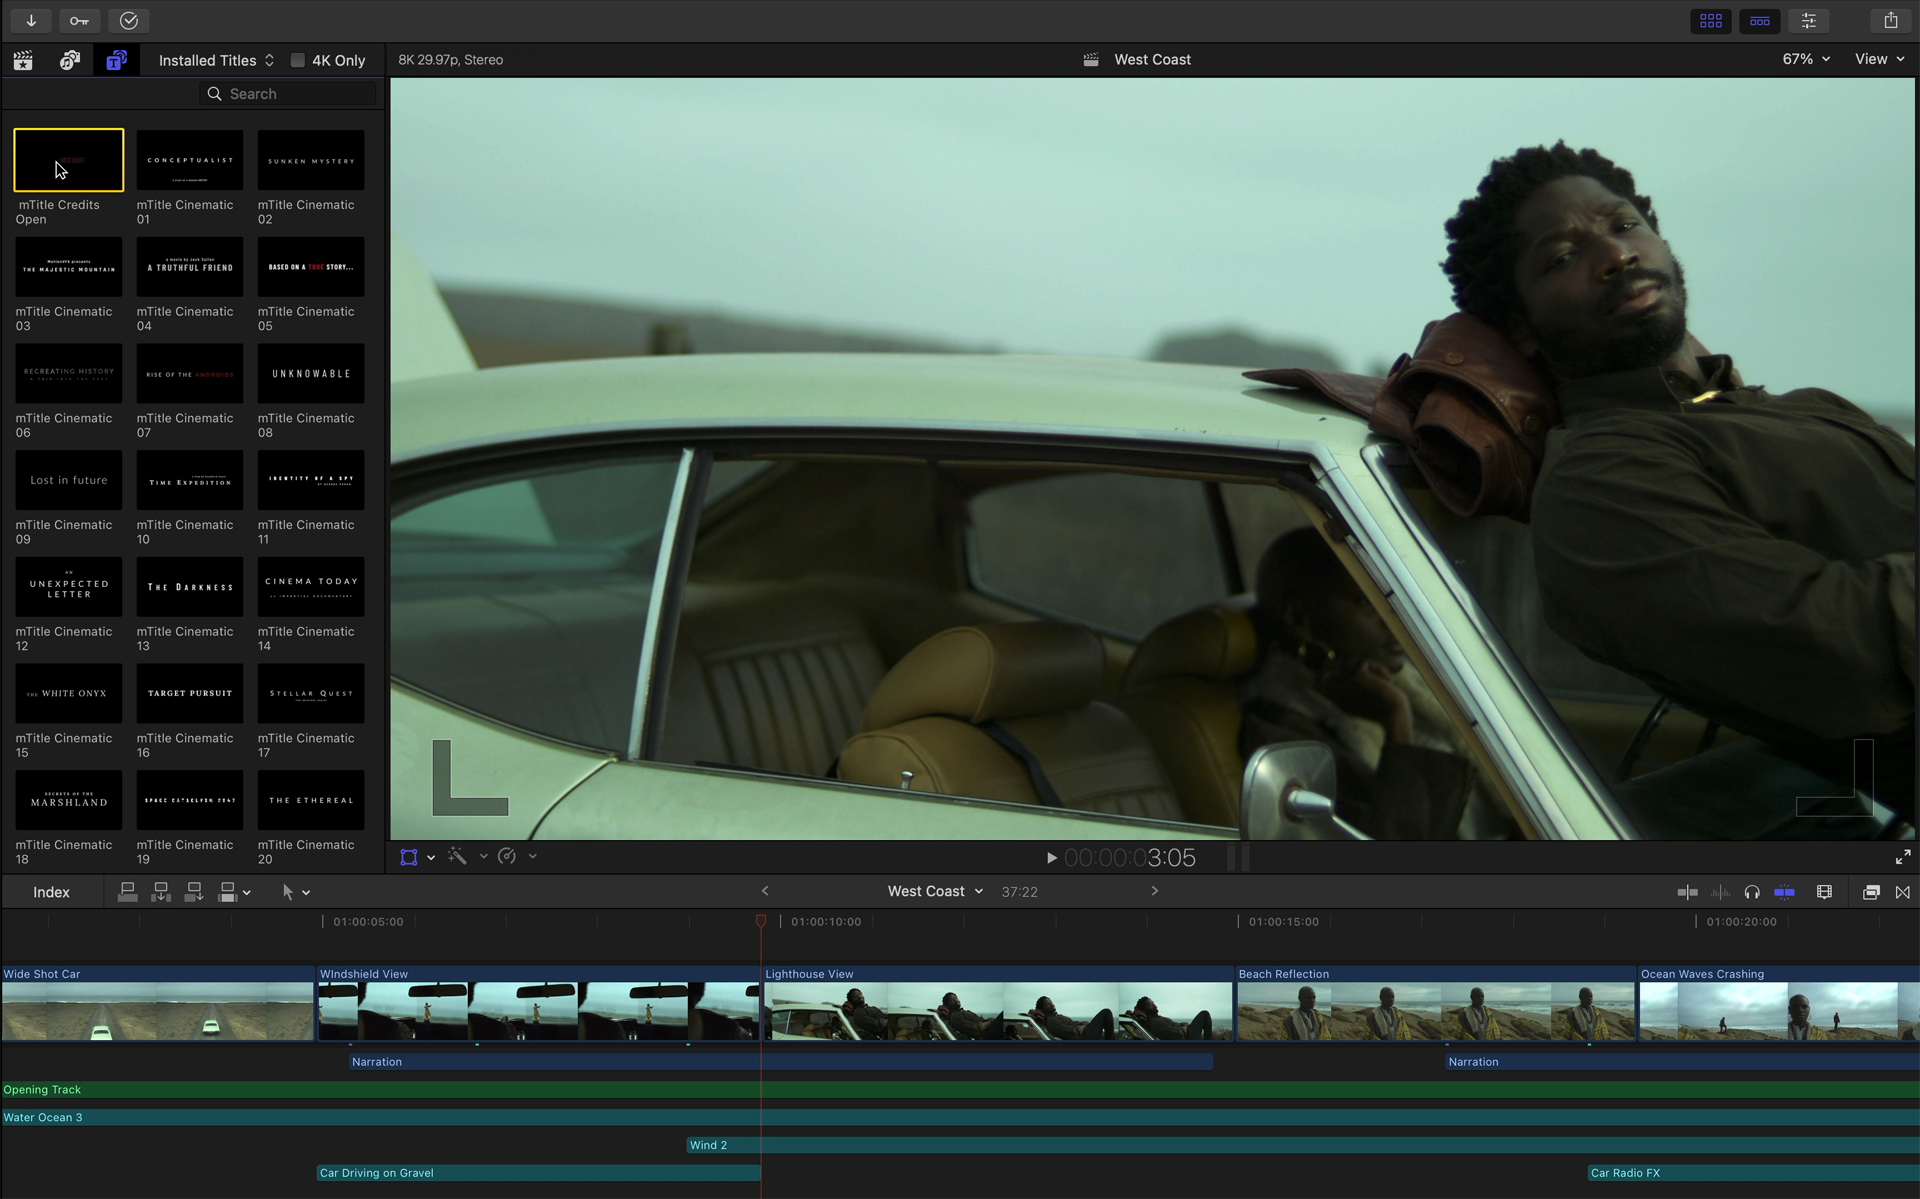Image resolution: width=1920 pixels, height=1199 pixels.
Task: Click the Share export icon
Action: [1890, 21]
